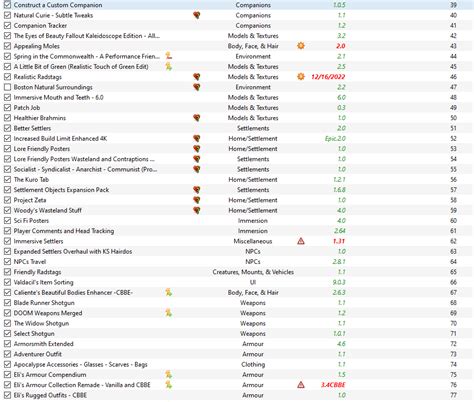Click heart flag icon on Realistic Radstags row
Viewport: 474px width, 402px height.
(x=197, y=77)
